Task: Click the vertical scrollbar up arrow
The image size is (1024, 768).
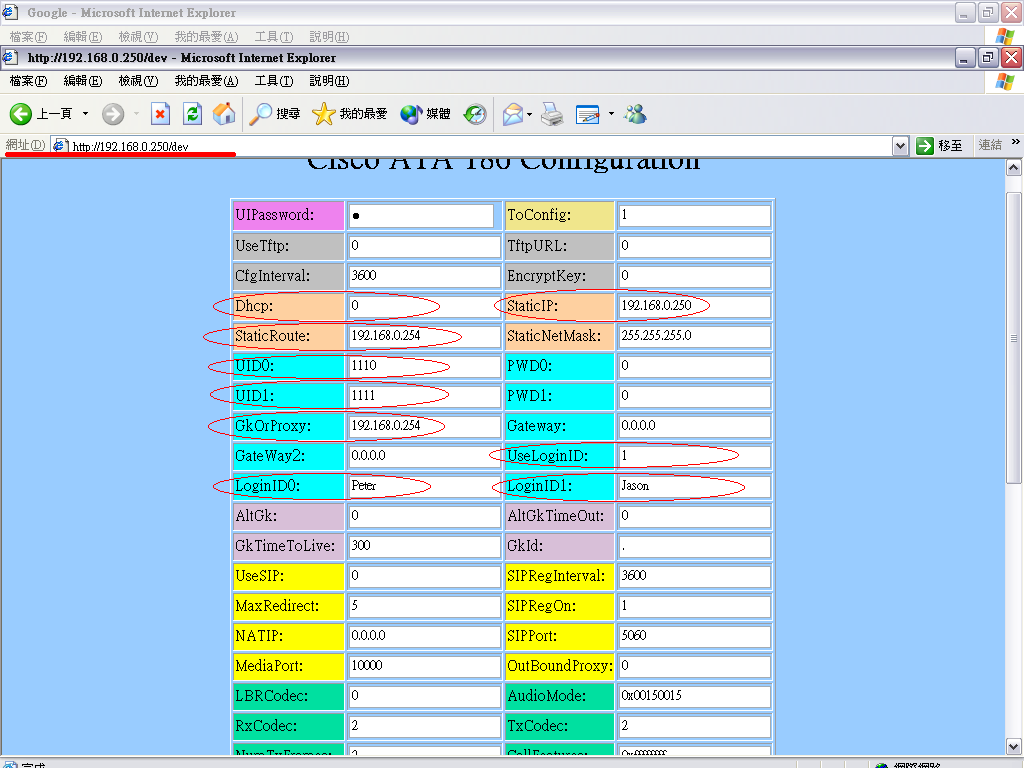Action: pos(1014,168)
